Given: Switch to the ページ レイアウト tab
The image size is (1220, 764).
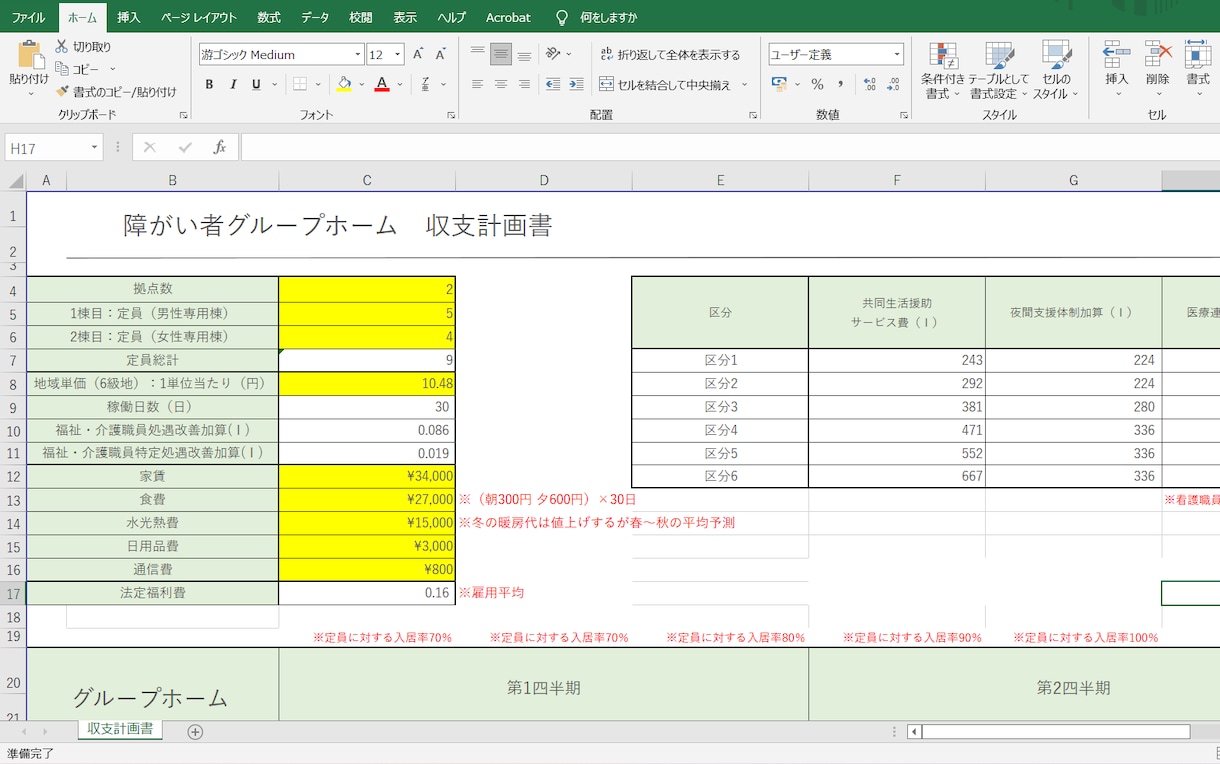Looking at the screenshot, I should point(199,17).
